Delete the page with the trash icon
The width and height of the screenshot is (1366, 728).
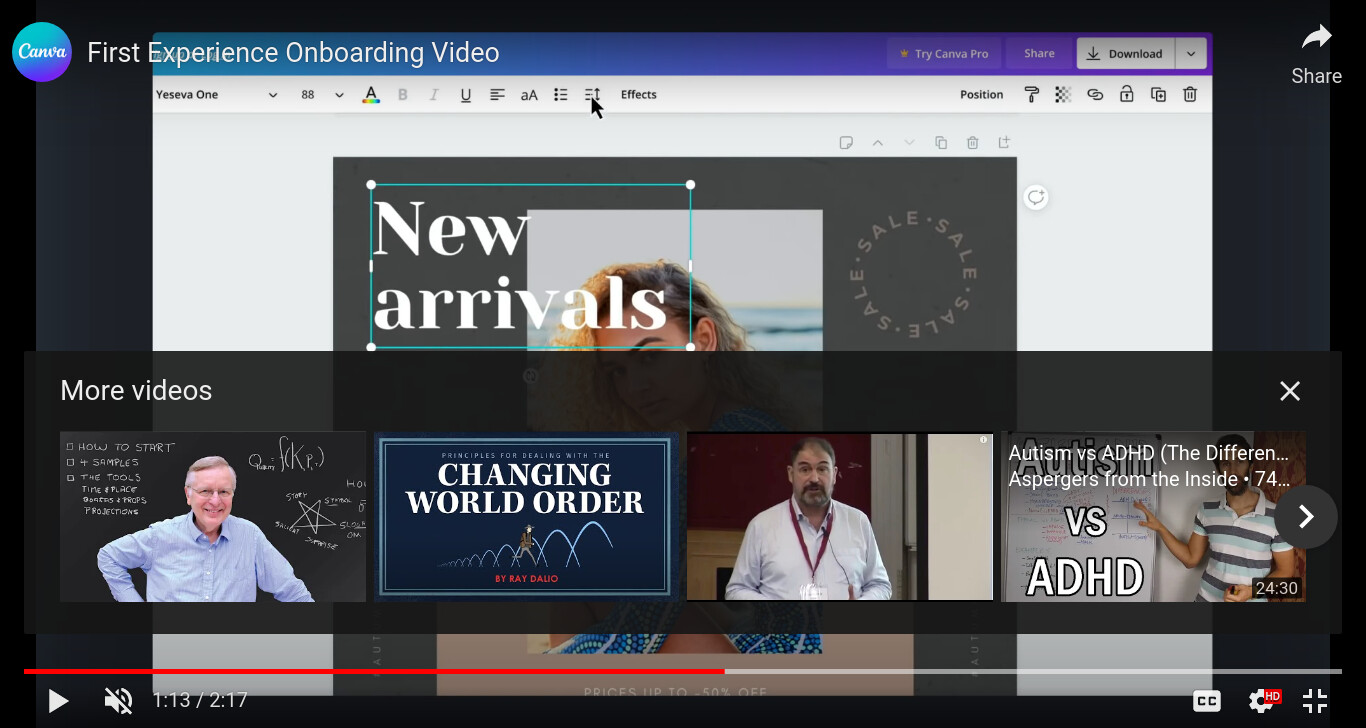click(973, 143)
